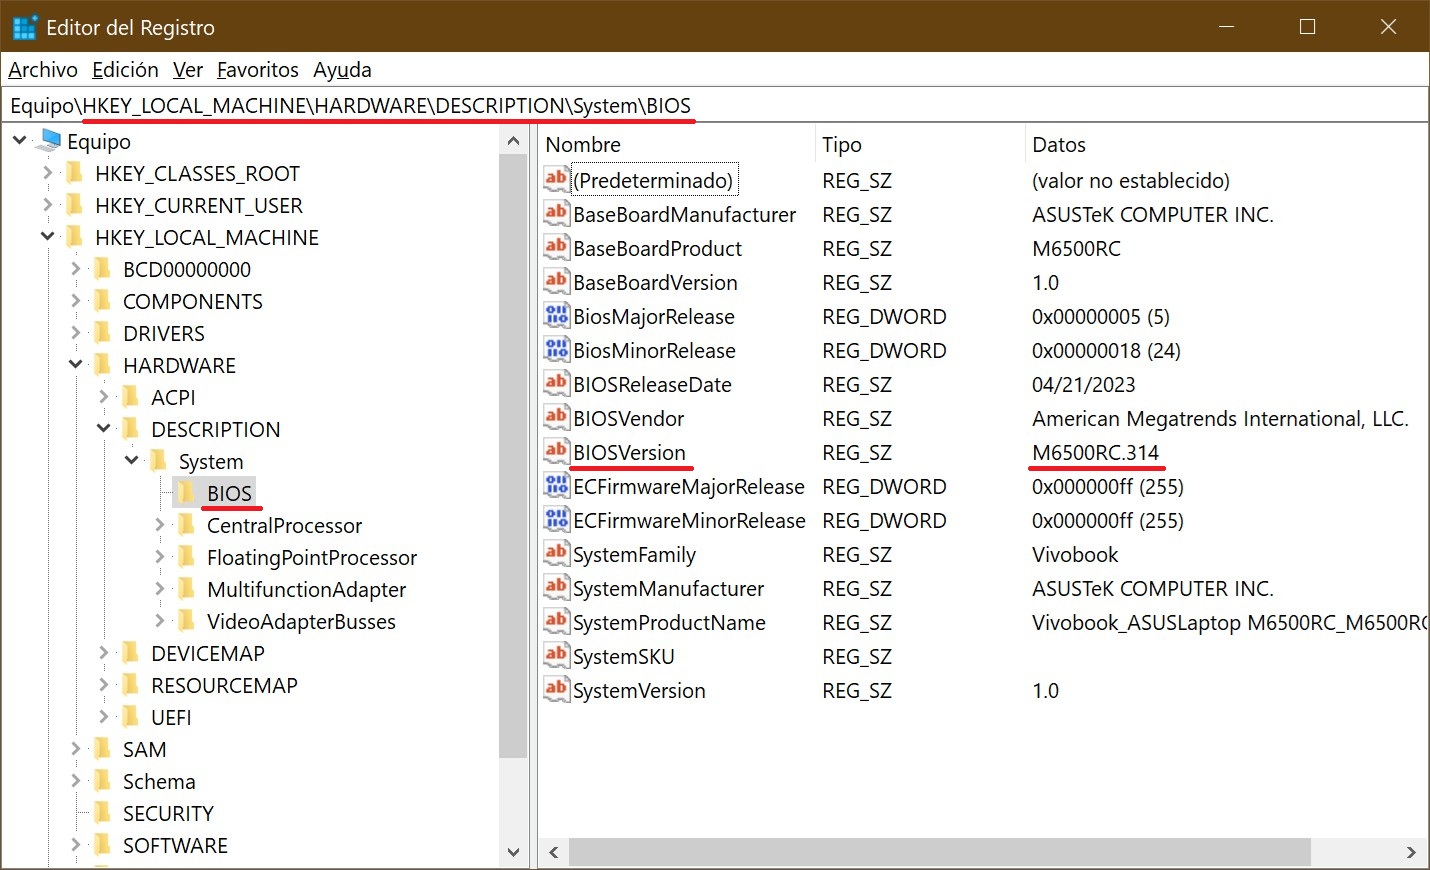Click the Registry Editor app icon in title bar
The height and width of the screenshot is (870, 1430).
pos(24,27)
